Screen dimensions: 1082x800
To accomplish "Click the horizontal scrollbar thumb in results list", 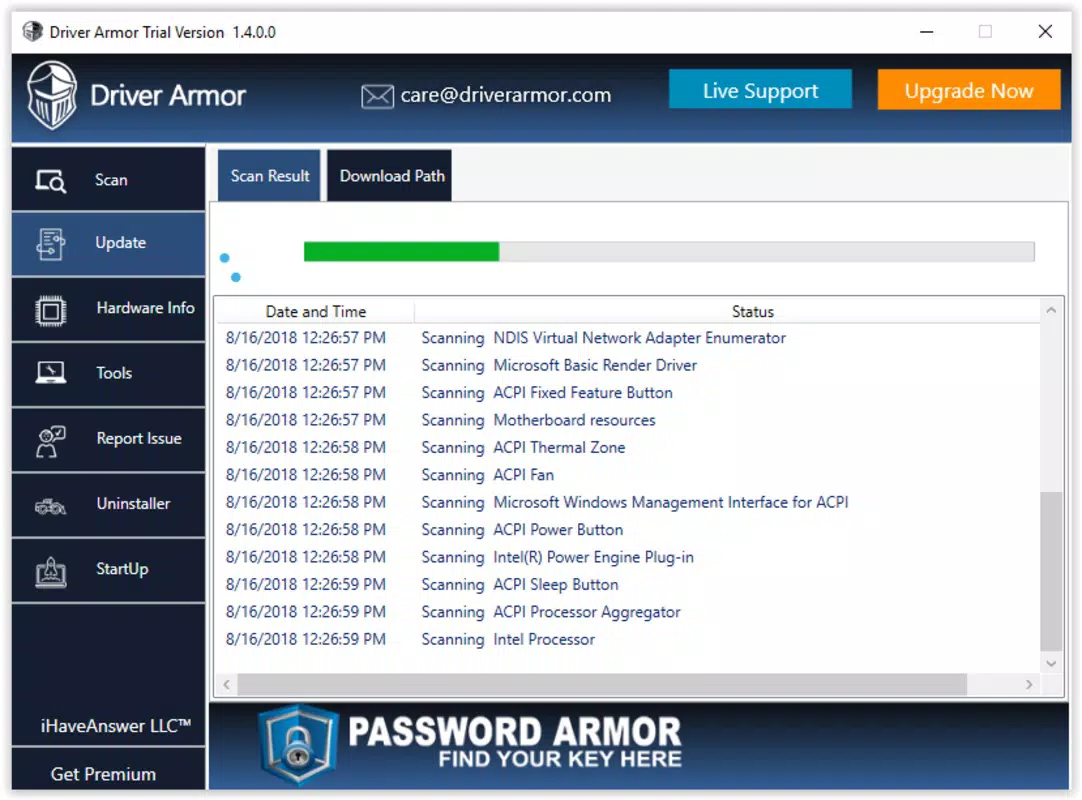I will (602, 684).
